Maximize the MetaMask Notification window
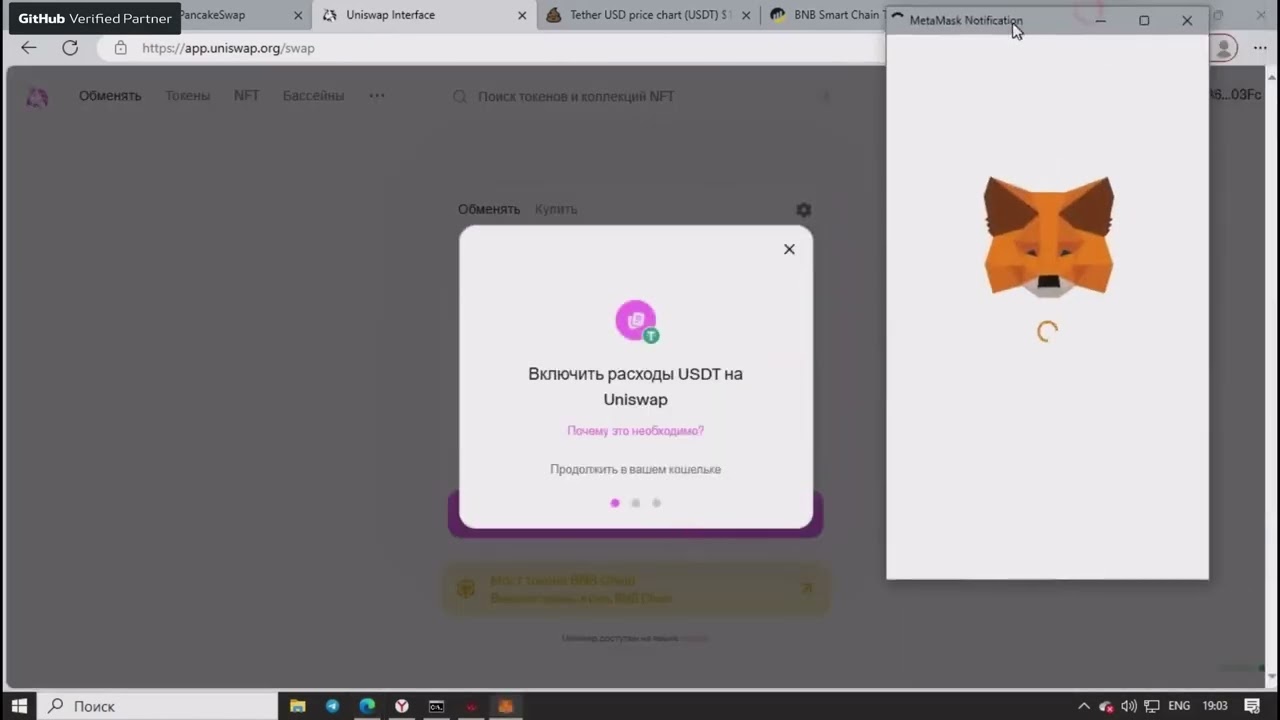Viewport: 1280px width, 720px height. [x=1144, y=20]
